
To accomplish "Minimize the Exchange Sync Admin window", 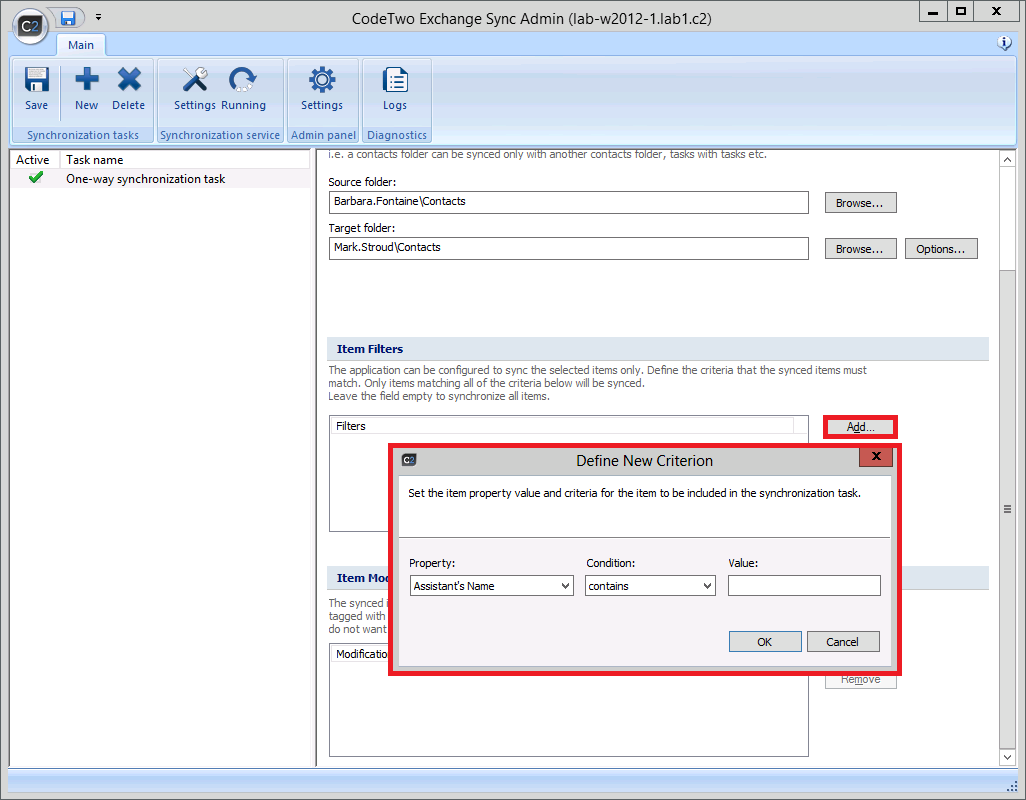I will click(x=933, y=11).
